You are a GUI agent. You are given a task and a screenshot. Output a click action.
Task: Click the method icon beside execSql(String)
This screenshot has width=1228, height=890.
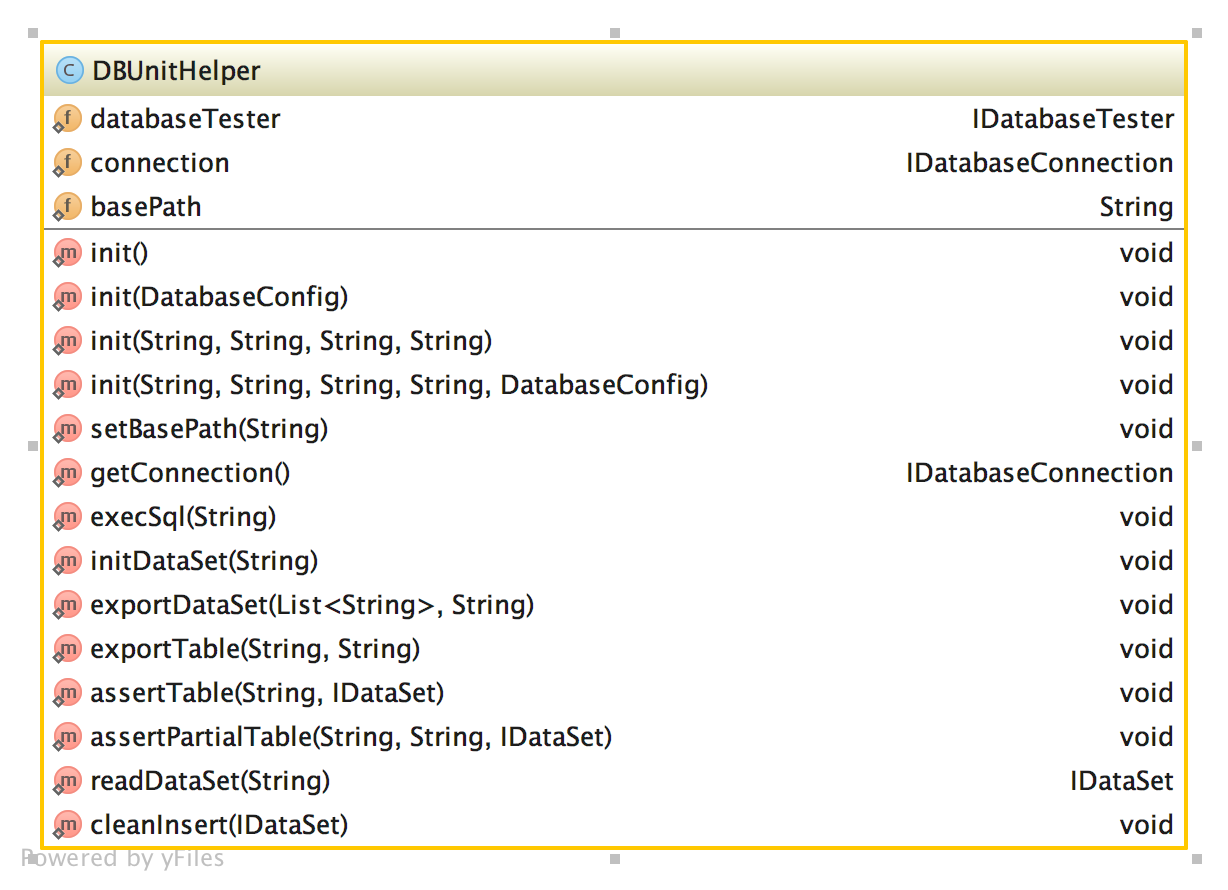[67, 517]
